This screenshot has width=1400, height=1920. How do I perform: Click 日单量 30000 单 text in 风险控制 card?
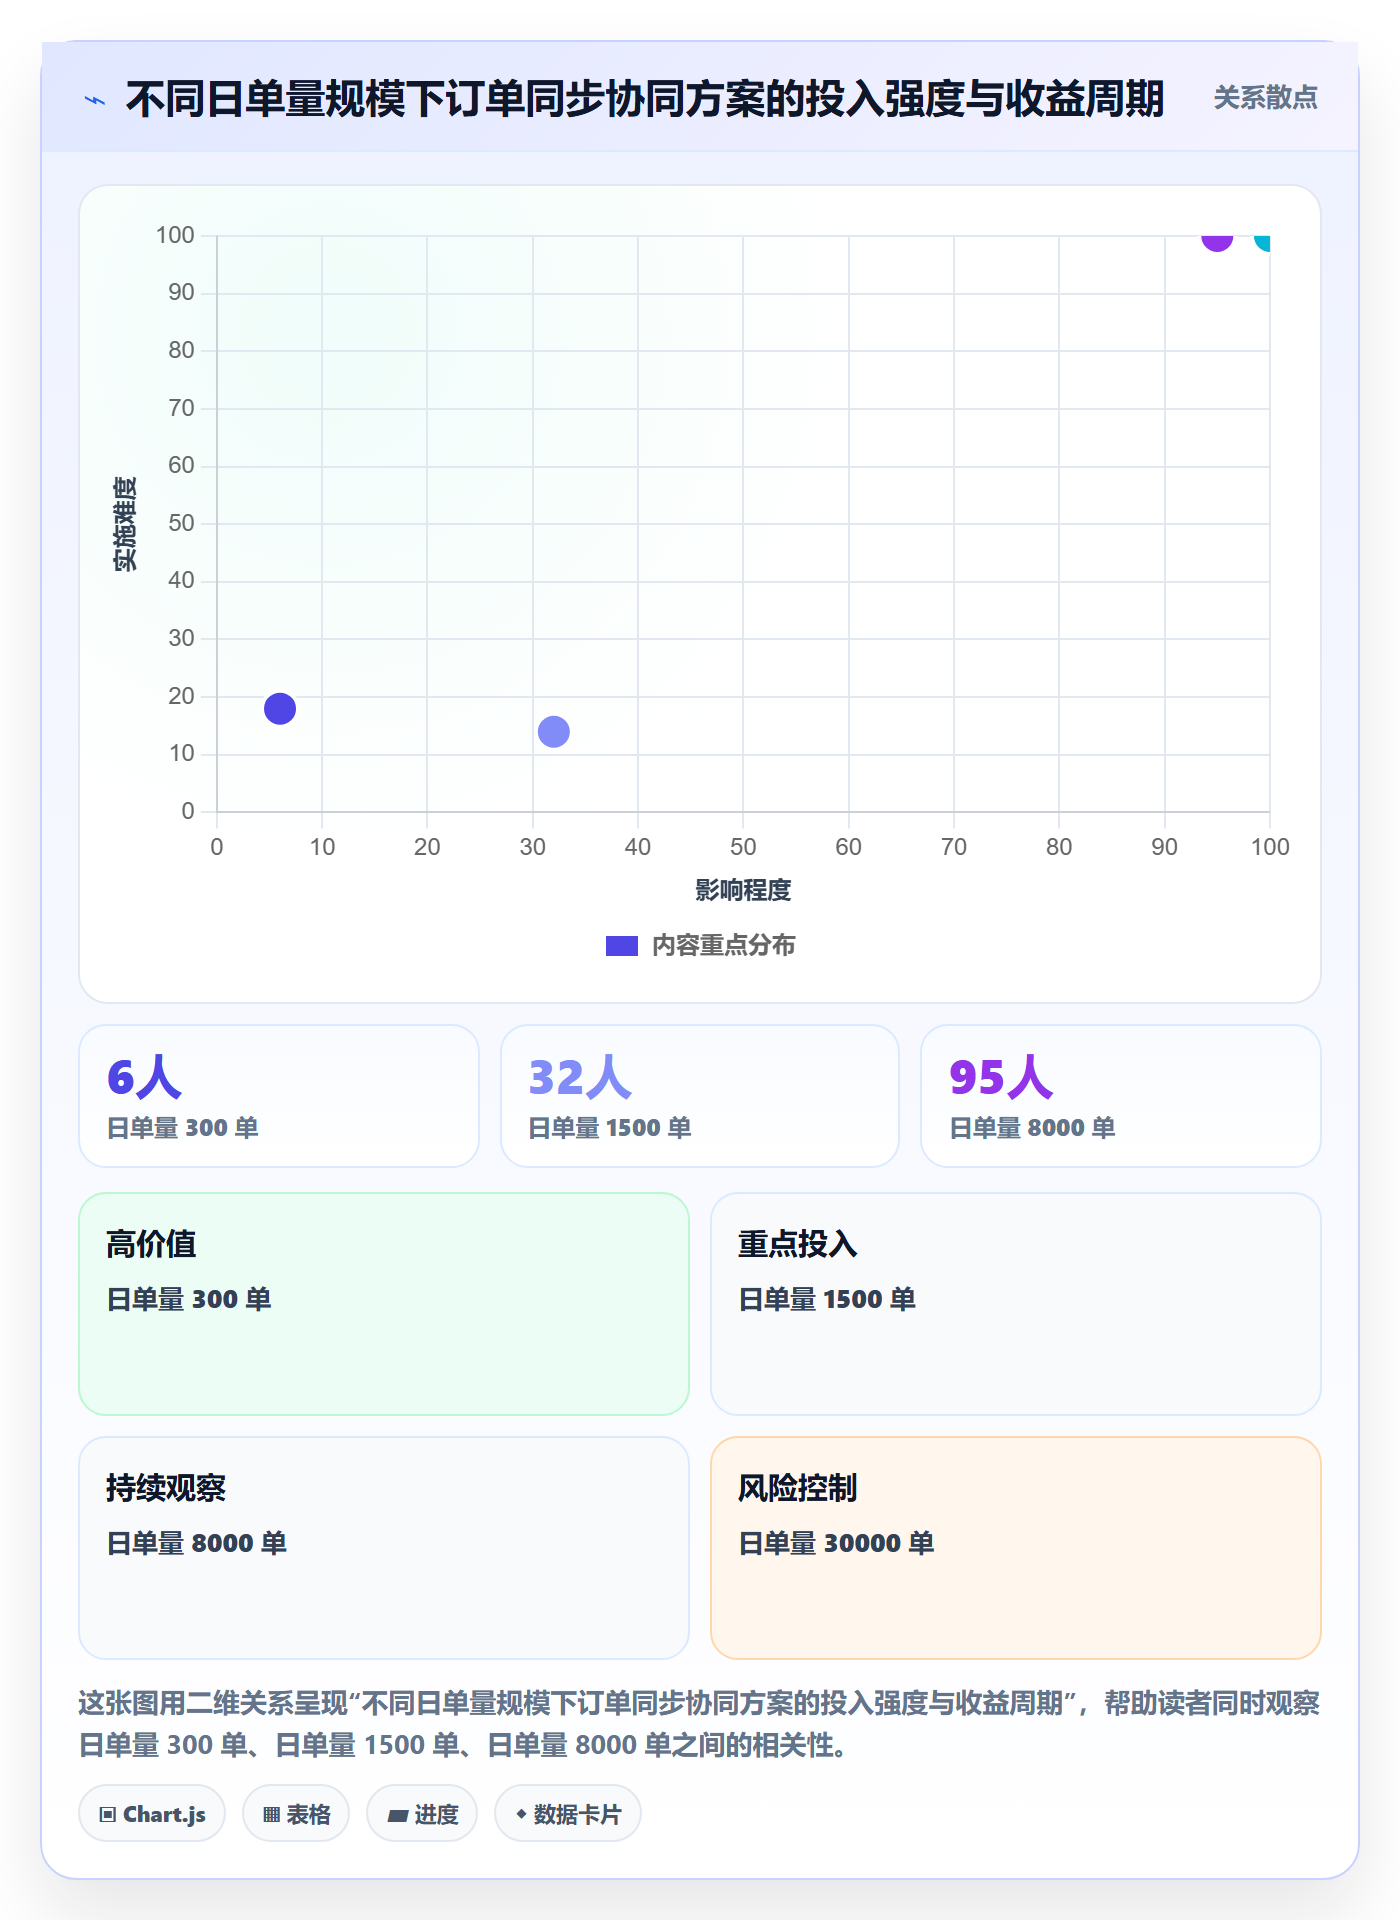(836, 1543)
